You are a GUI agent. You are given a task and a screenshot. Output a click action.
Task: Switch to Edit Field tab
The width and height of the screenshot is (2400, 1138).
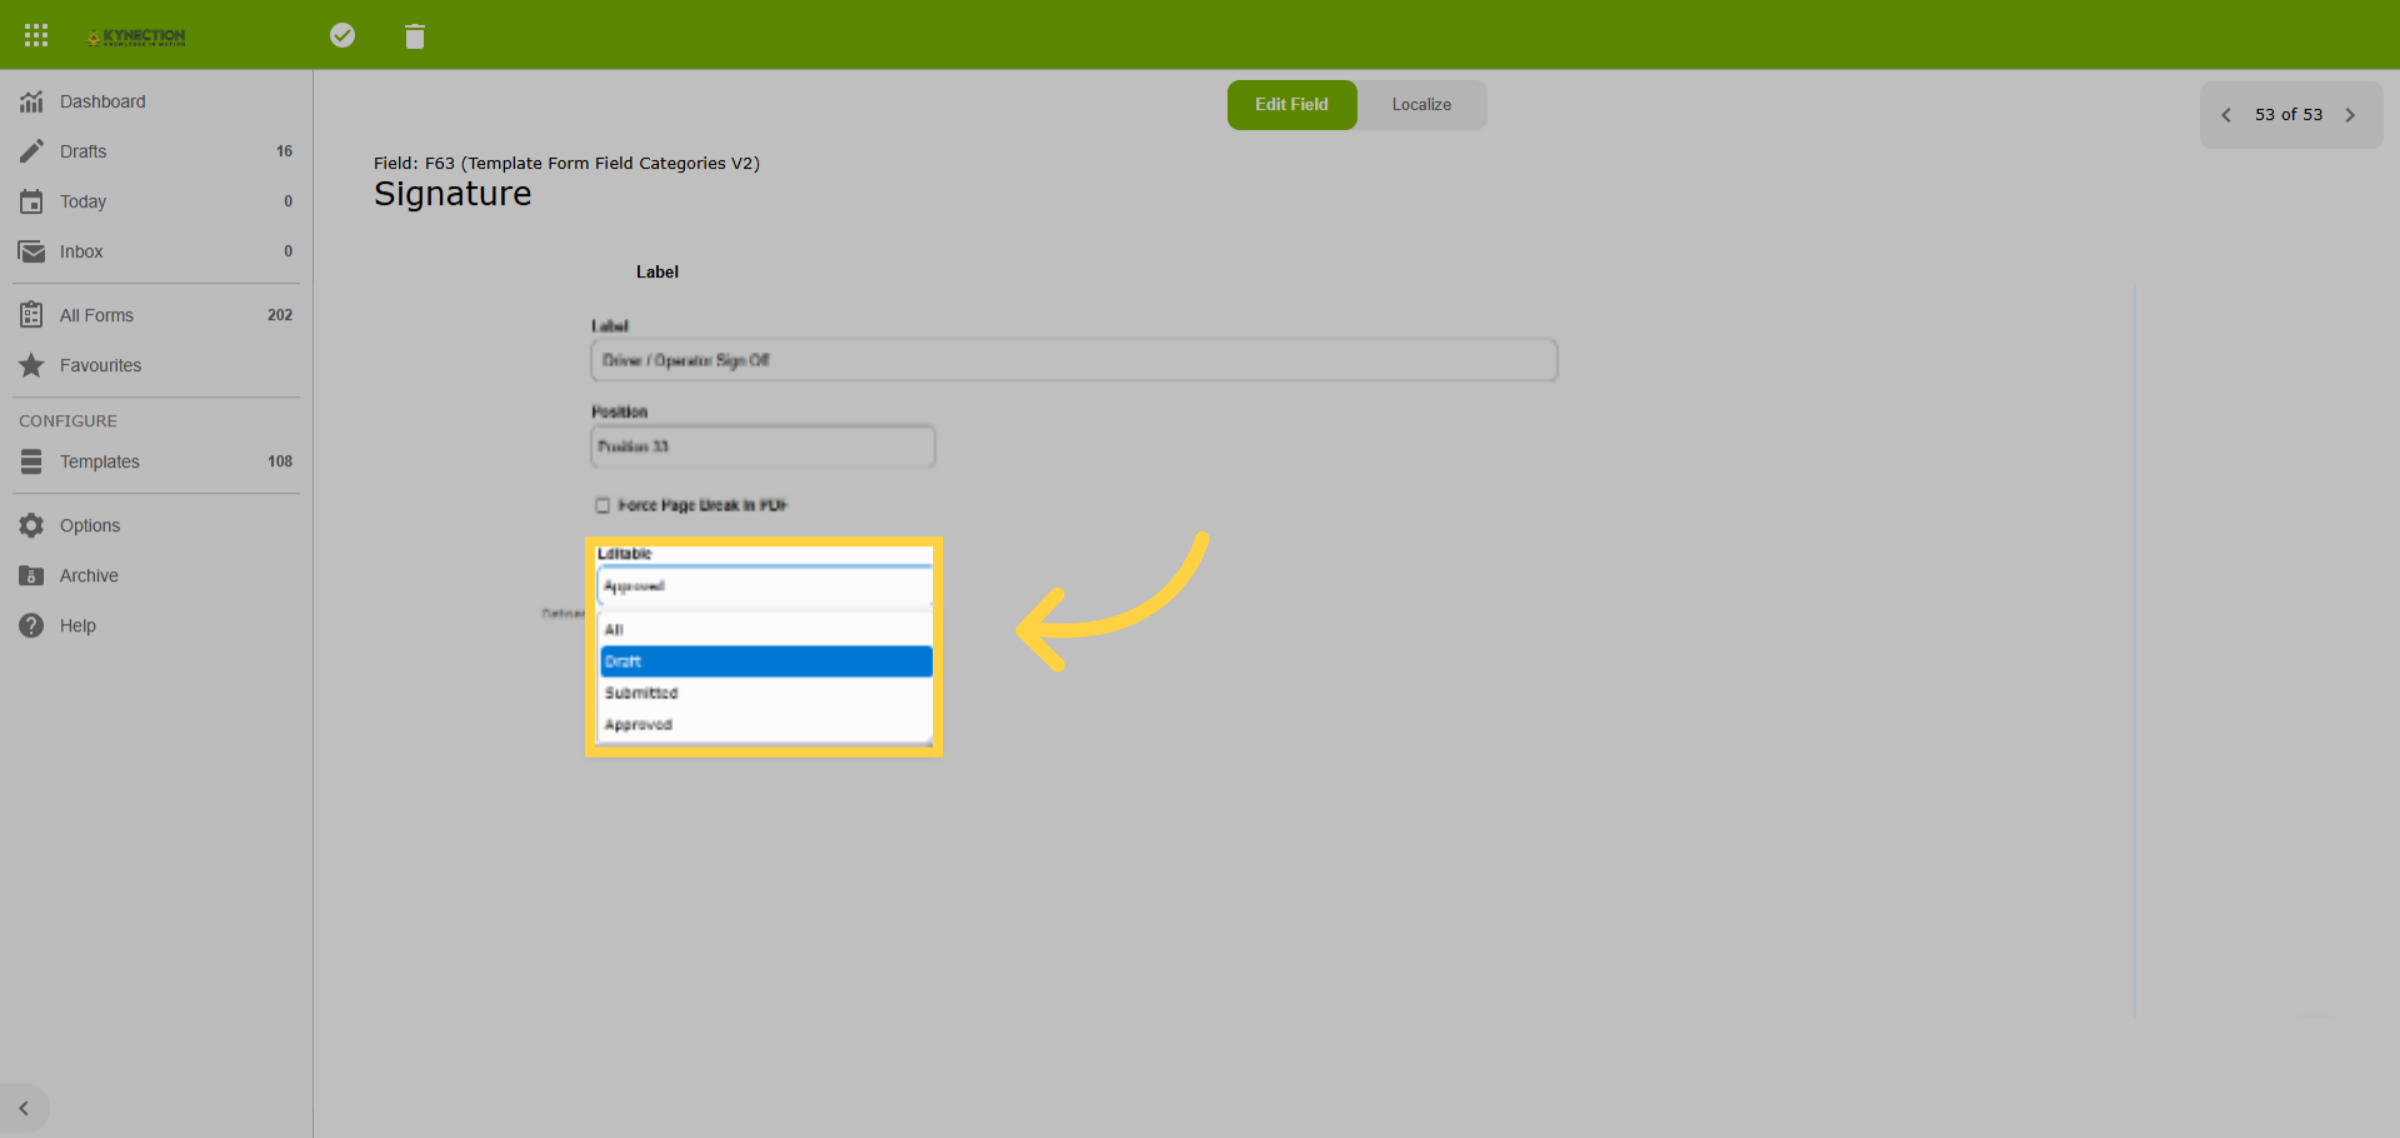point(1292,104)
